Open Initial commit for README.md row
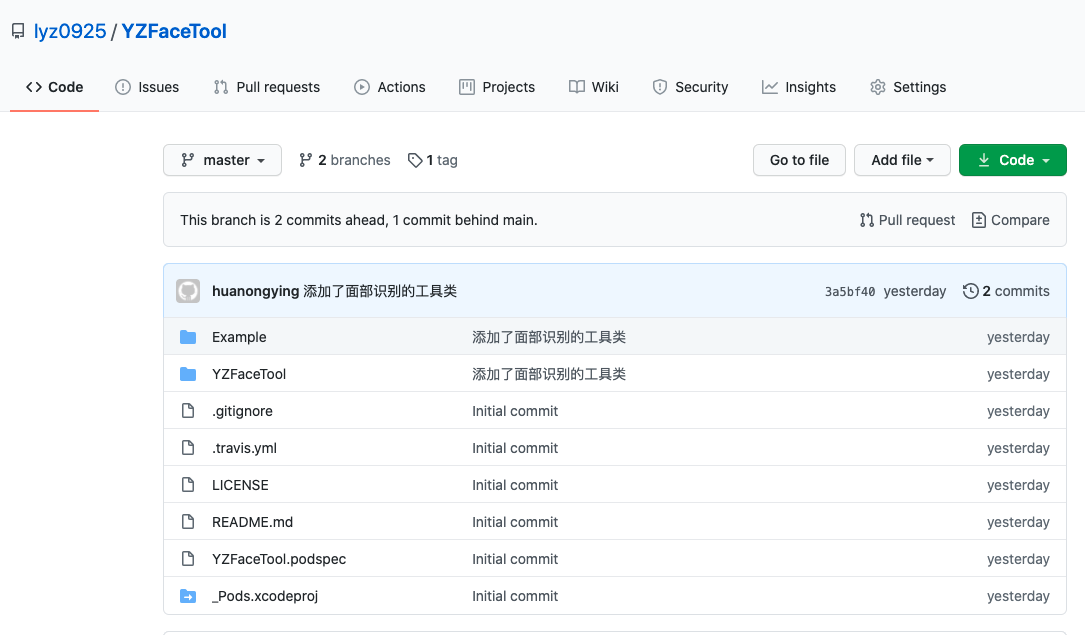This screenshot has height=635, width=1085. tap(515, 522)
